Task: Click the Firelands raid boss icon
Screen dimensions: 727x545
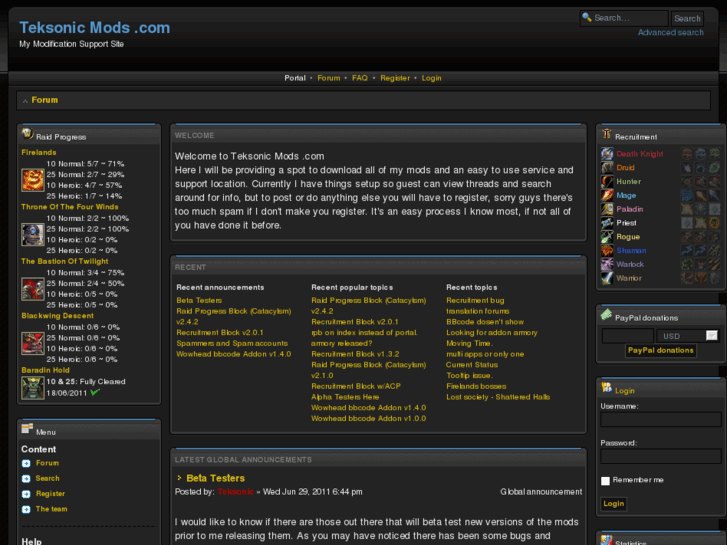Action: pyautogui.click(x=33, y=180)
